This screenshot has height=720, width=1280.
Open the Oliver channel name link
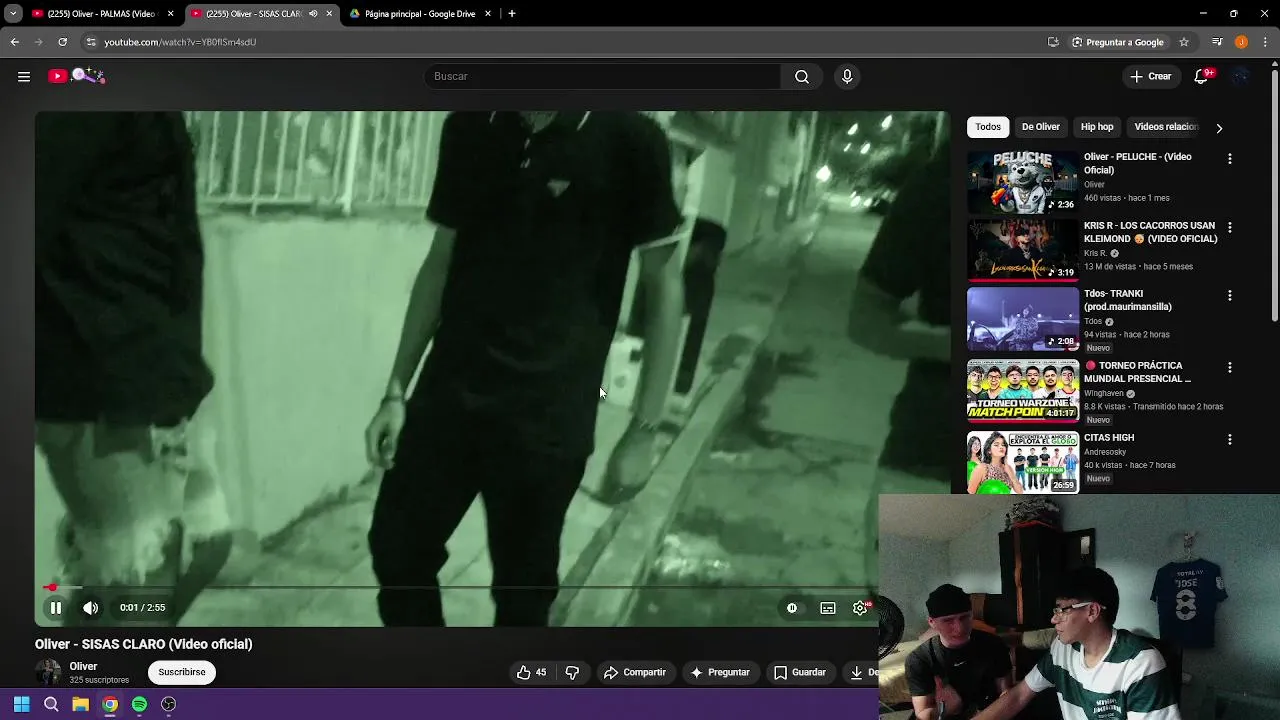pos(83,666)
